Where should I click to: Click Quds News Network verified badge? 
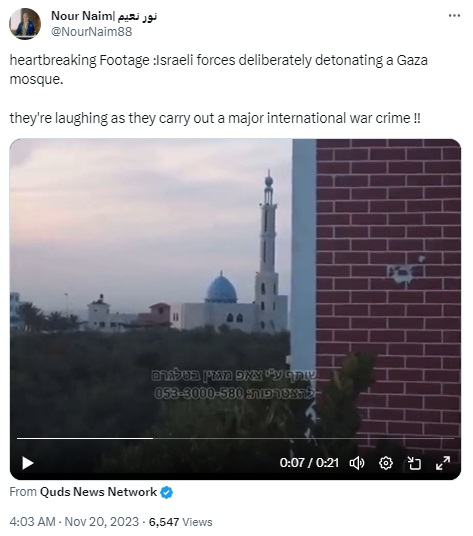(167, 492)
